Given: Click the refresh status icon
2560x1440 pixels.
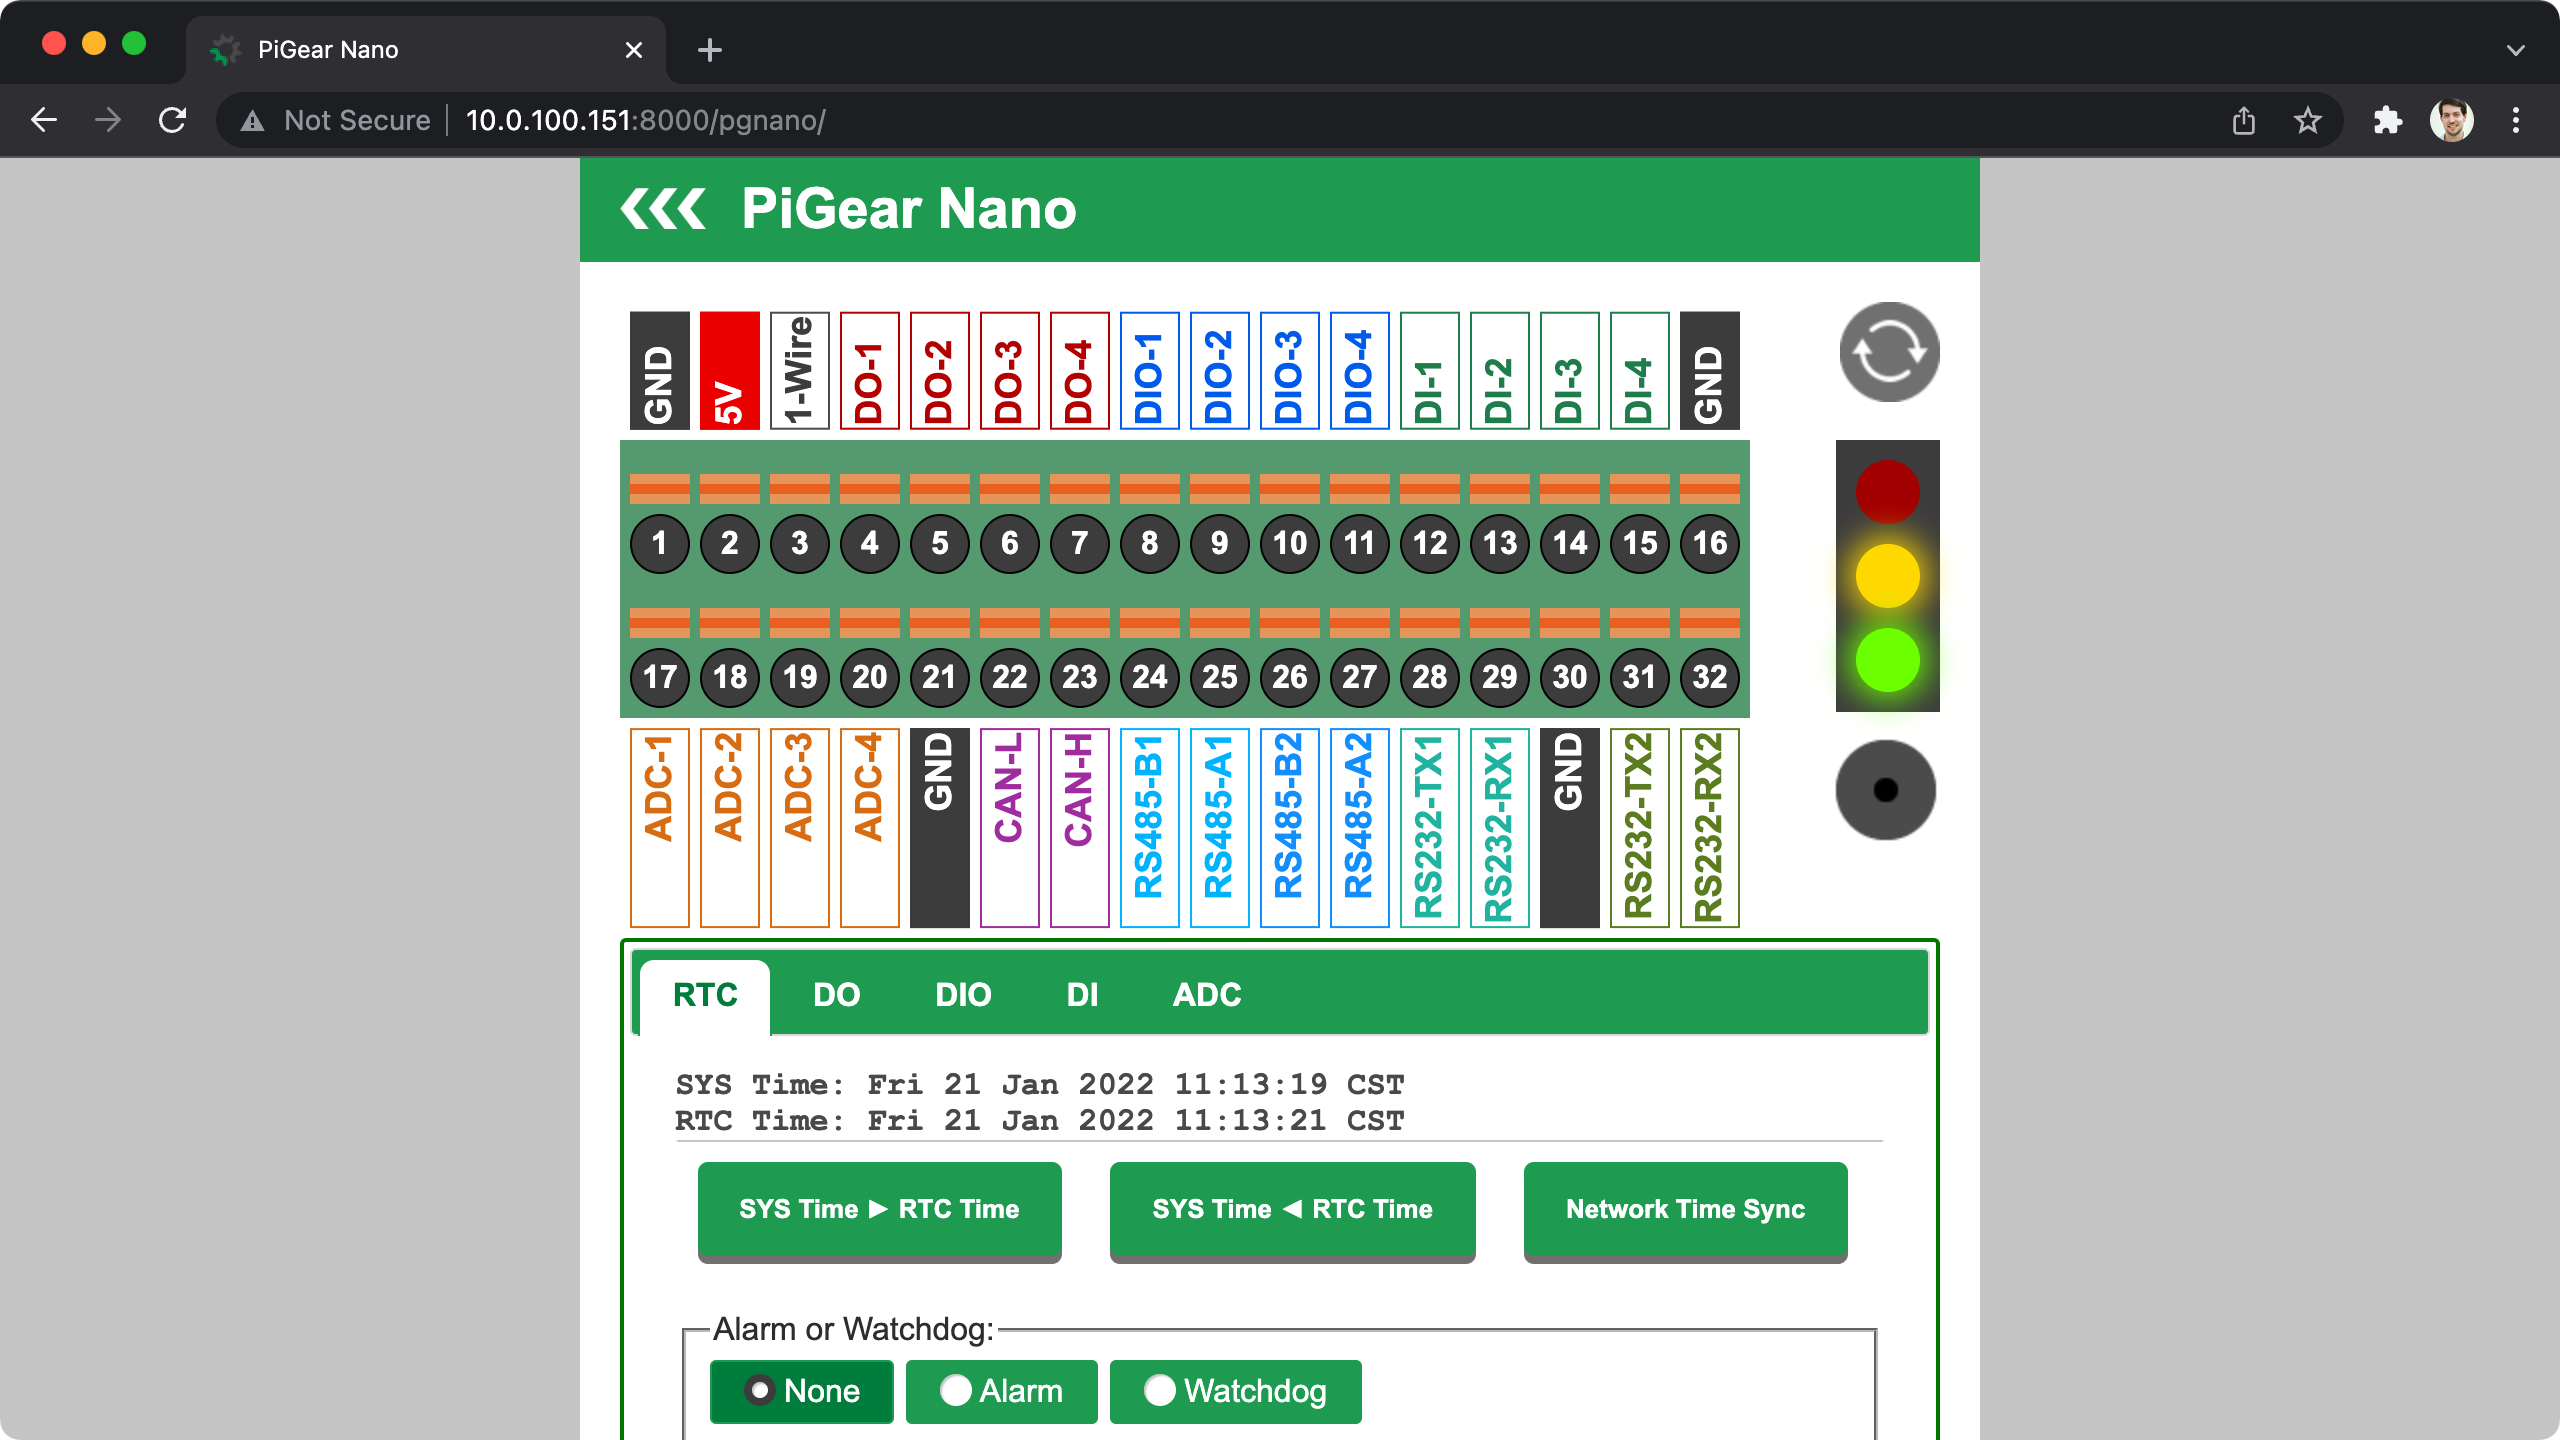Looking at the screenshot, I should (x=1888, y=352).
